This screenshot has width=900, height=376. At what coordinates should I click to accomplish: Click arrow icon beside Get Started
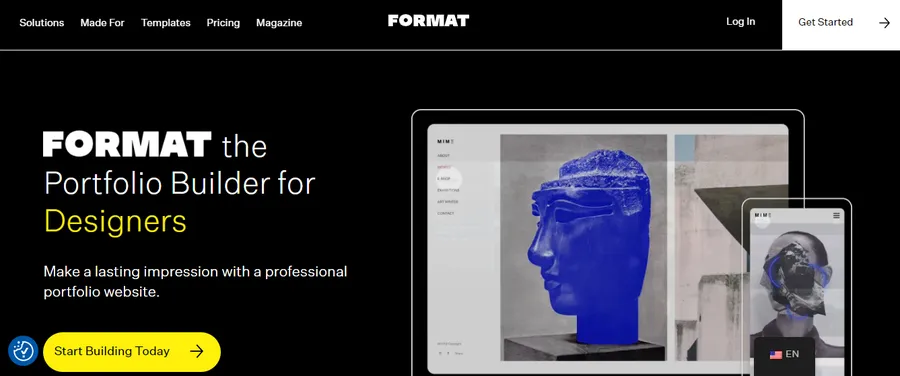tap(884, 23)
